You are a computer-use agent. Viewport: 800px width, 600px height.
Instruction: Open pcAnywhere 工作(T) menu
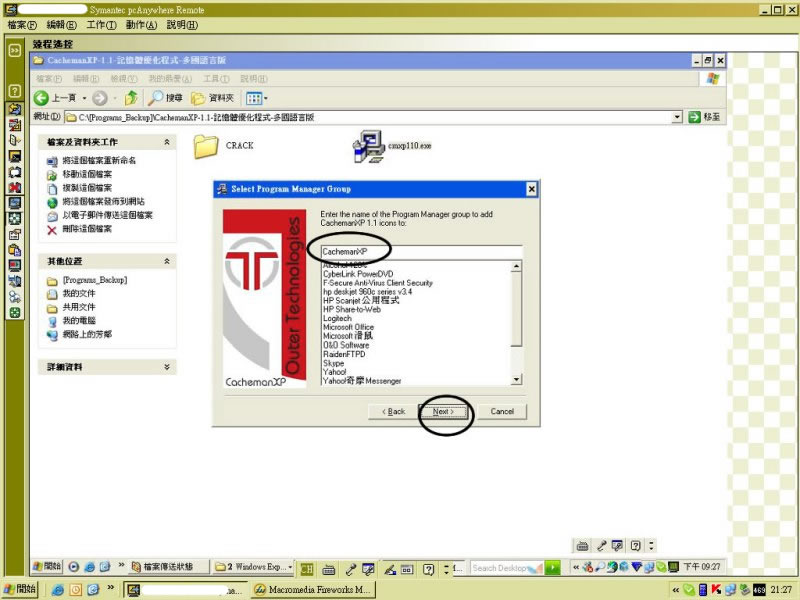click(x=102, y=25)
